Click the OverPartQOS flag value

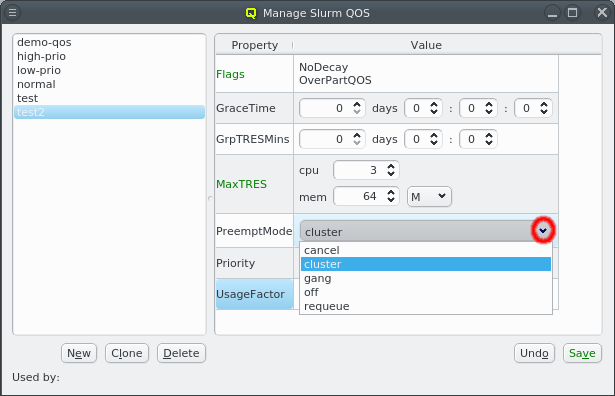(x=335, y=80)
